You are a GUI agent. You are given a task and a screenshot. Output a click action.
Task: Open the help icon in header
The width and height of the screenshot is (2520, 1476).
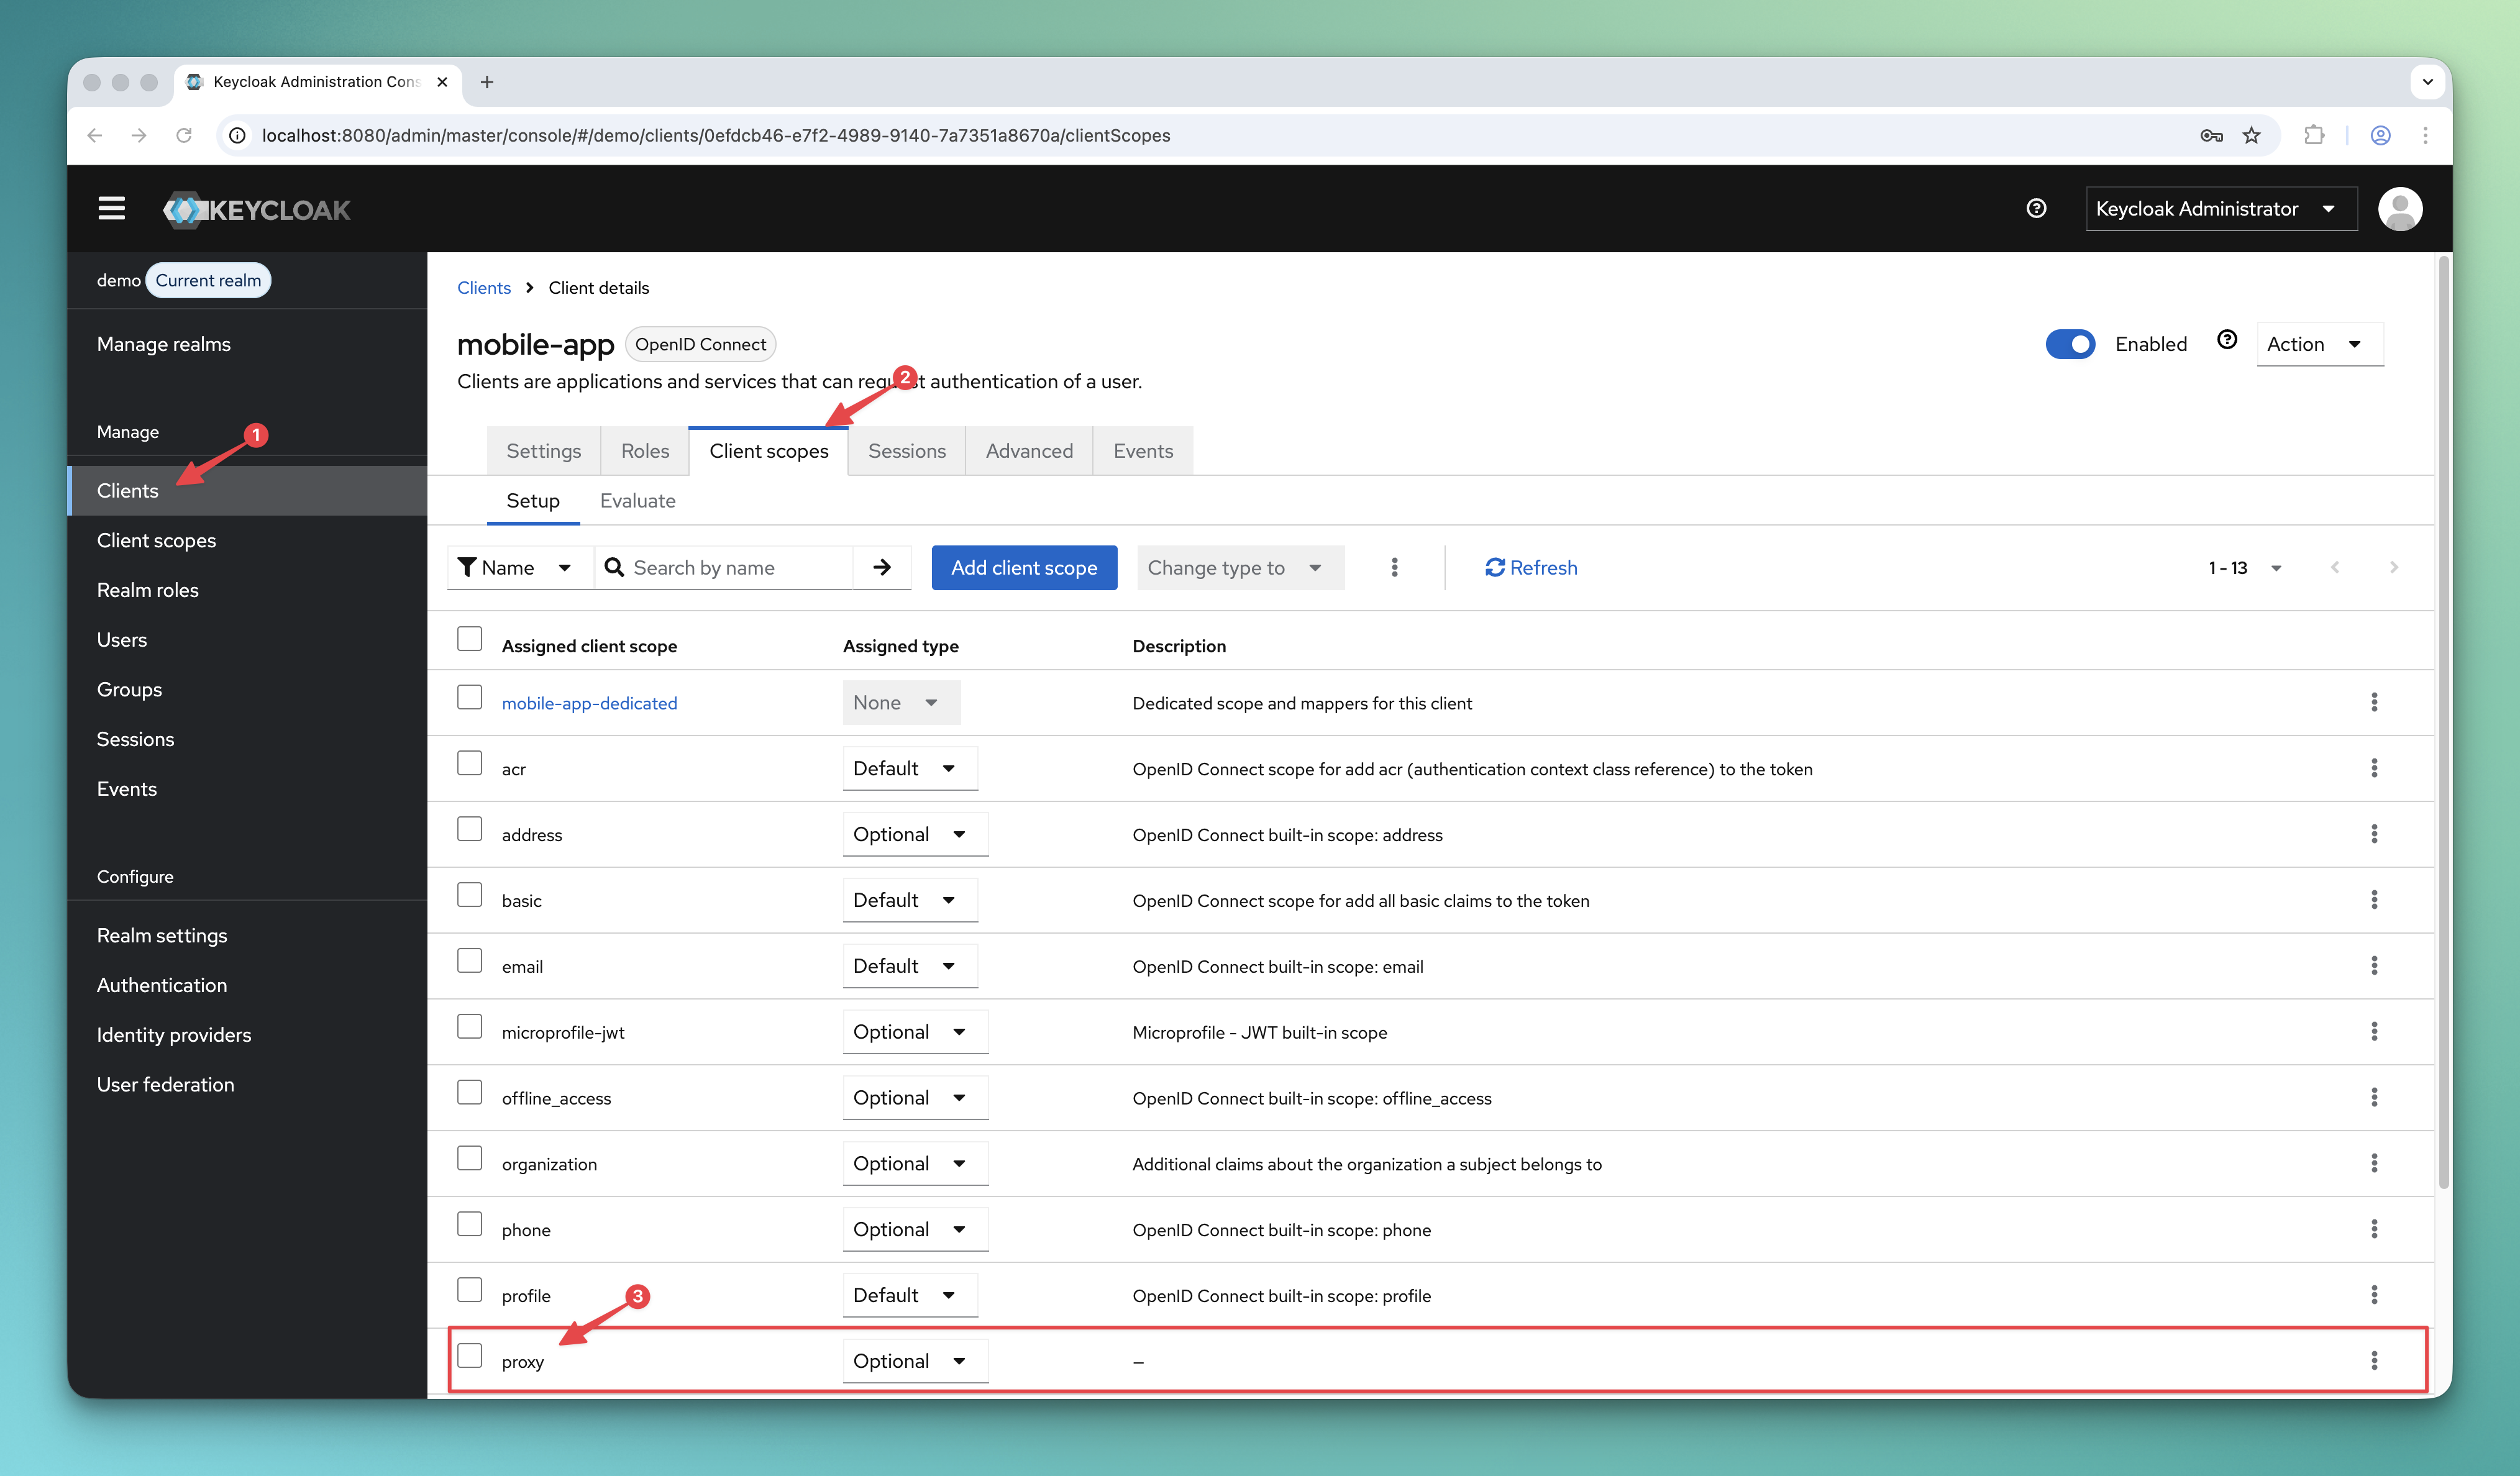tap(2036, 208)
